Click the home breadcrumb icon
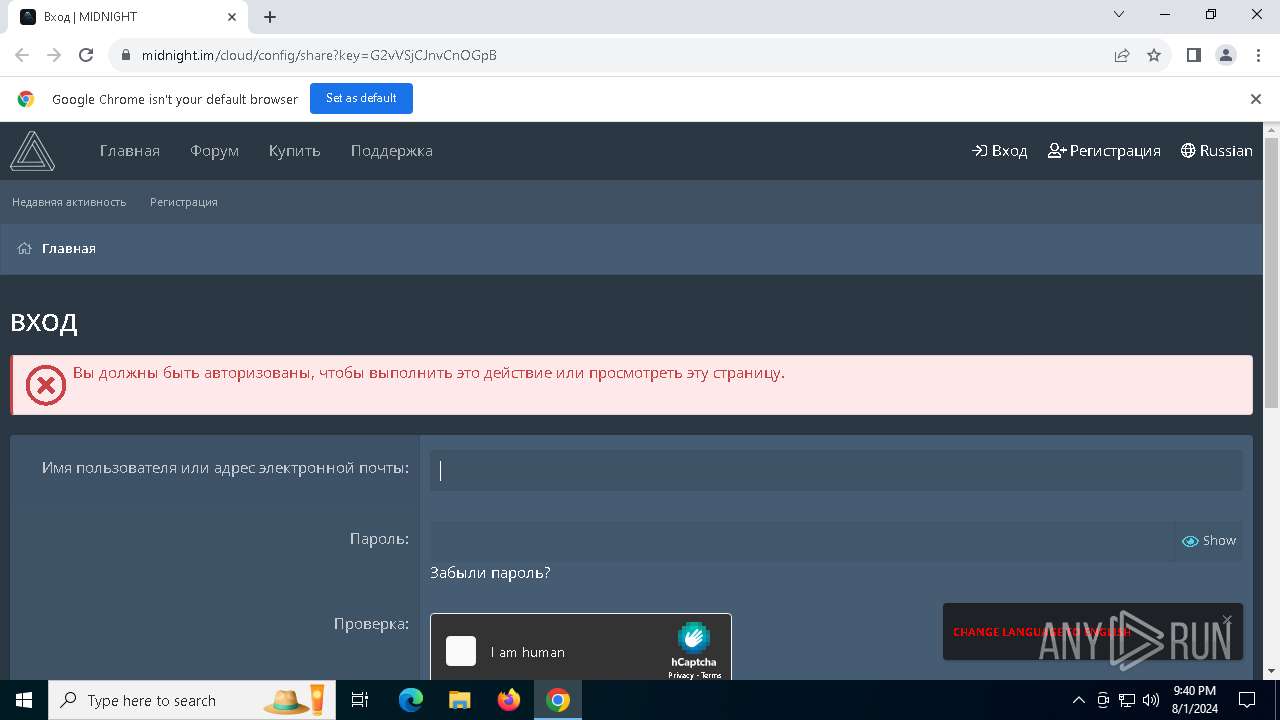The height and width of the screenshot is (720, 1280). pos(25,248)
